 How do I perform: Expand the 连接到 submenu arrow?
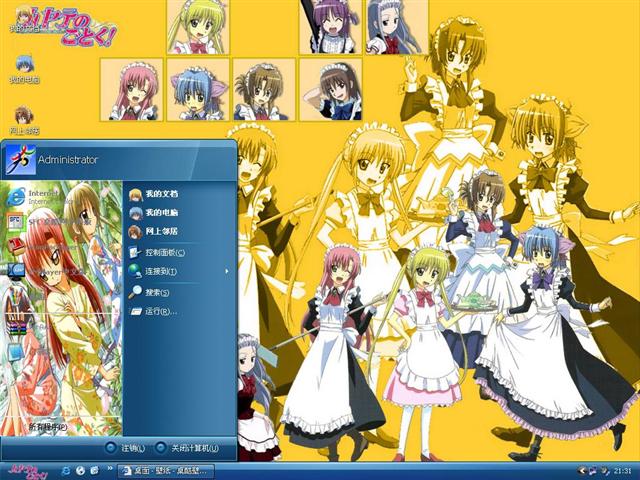coord(227,271)
